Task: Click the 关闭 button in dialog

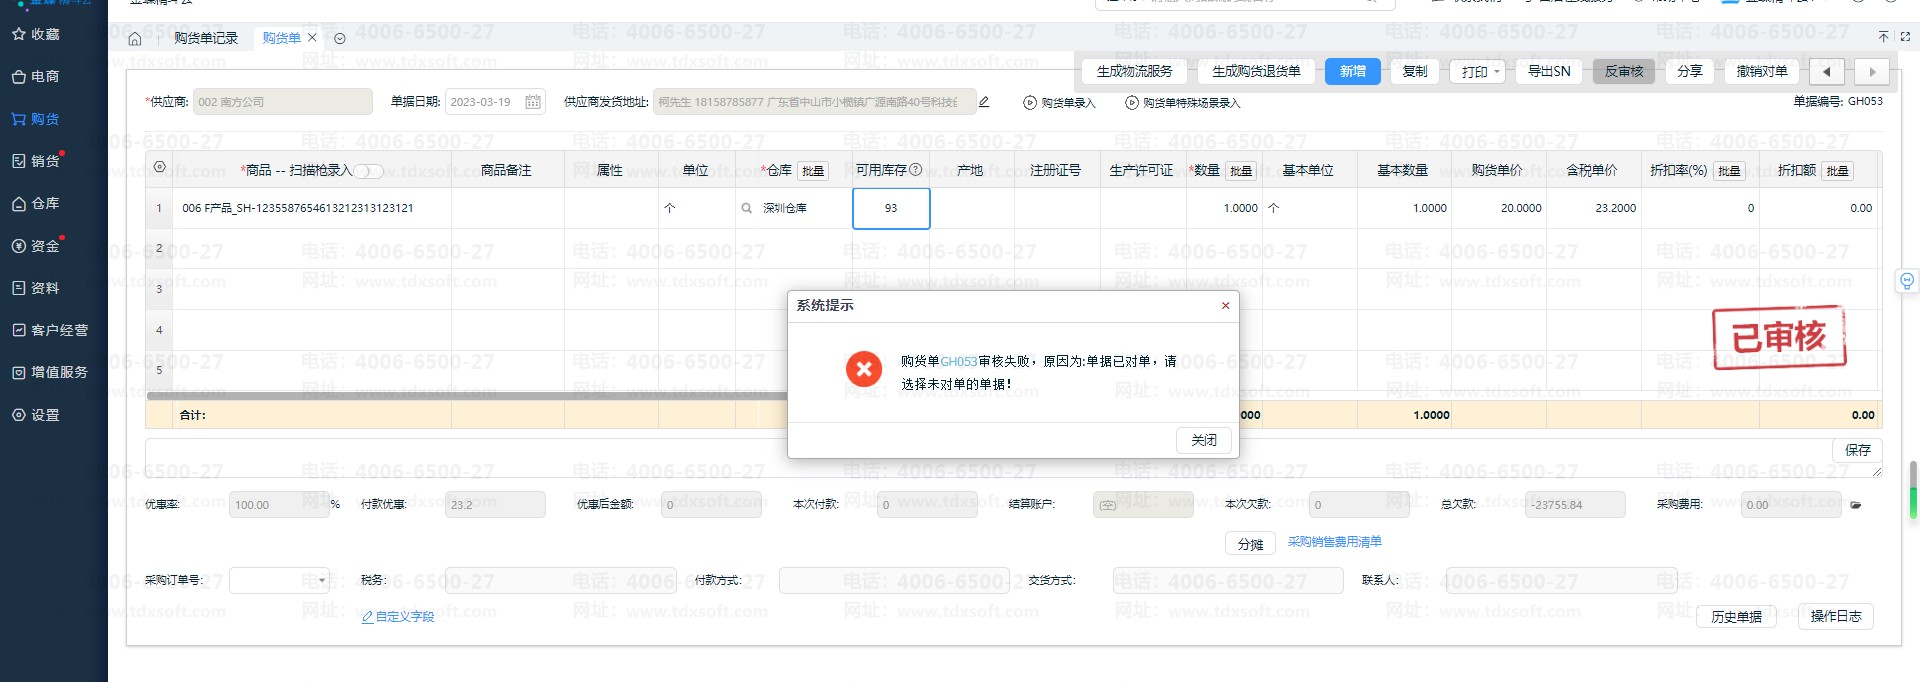Action: coord(1203,440)
